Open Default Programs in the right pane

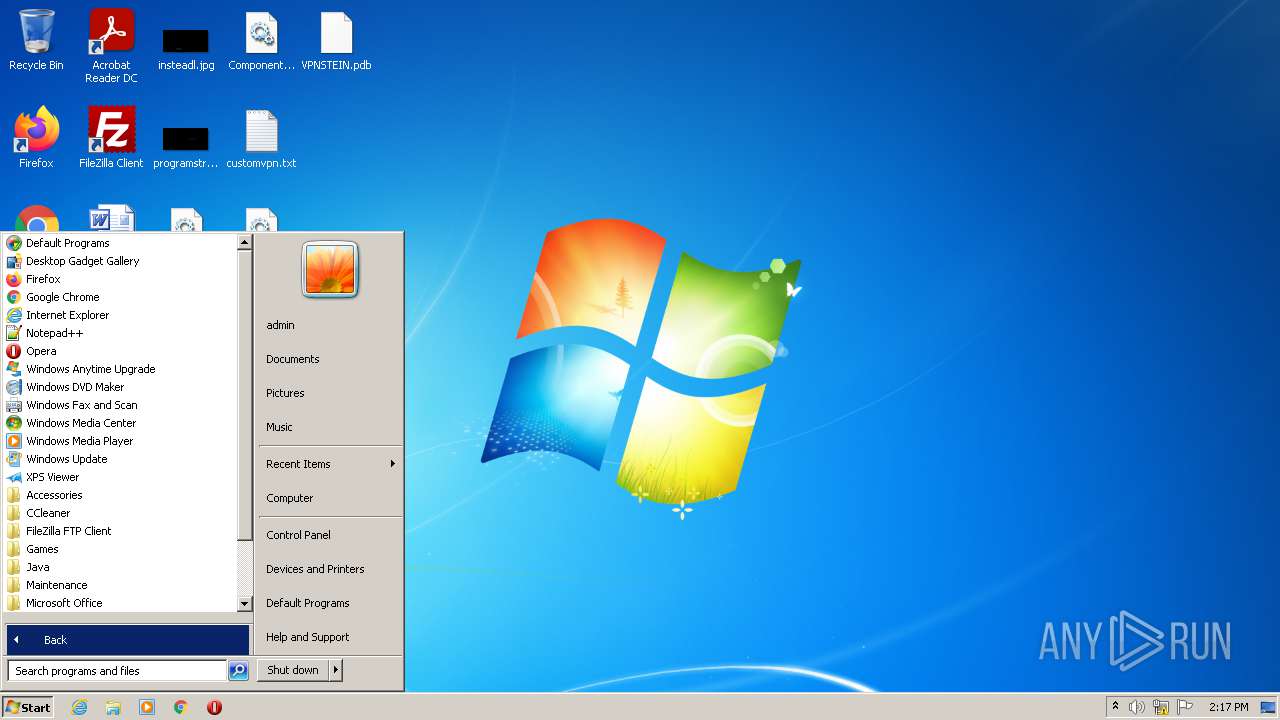pos(330,603)
